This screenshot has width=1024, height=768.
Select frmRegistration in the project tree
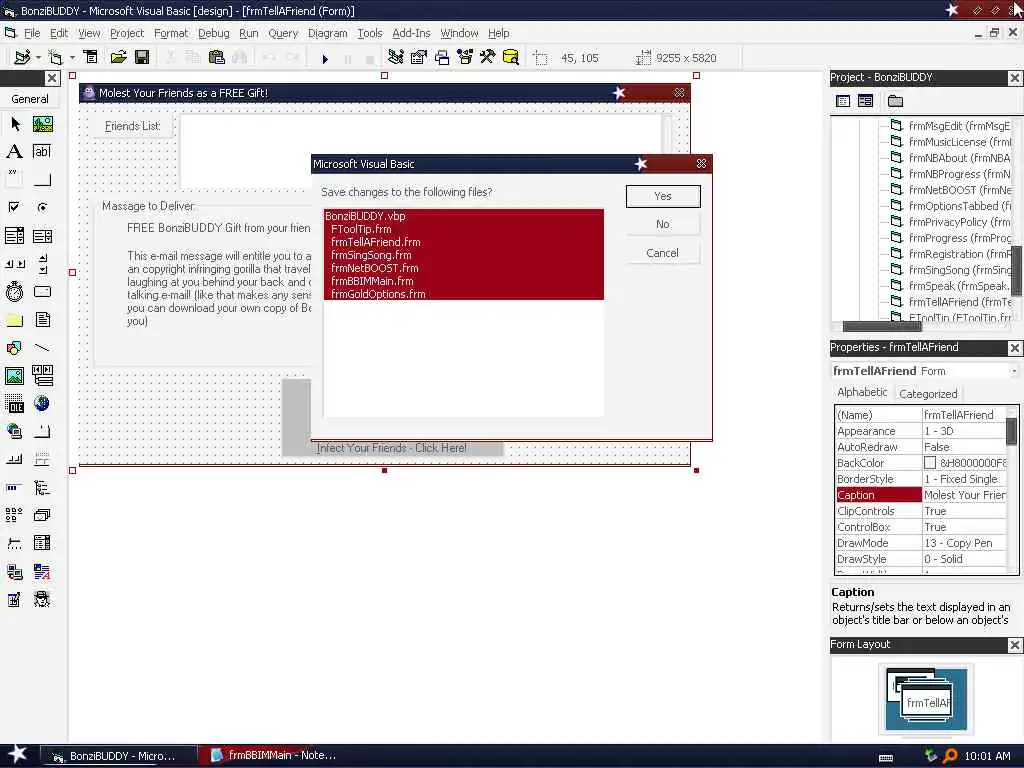point(952,254)
